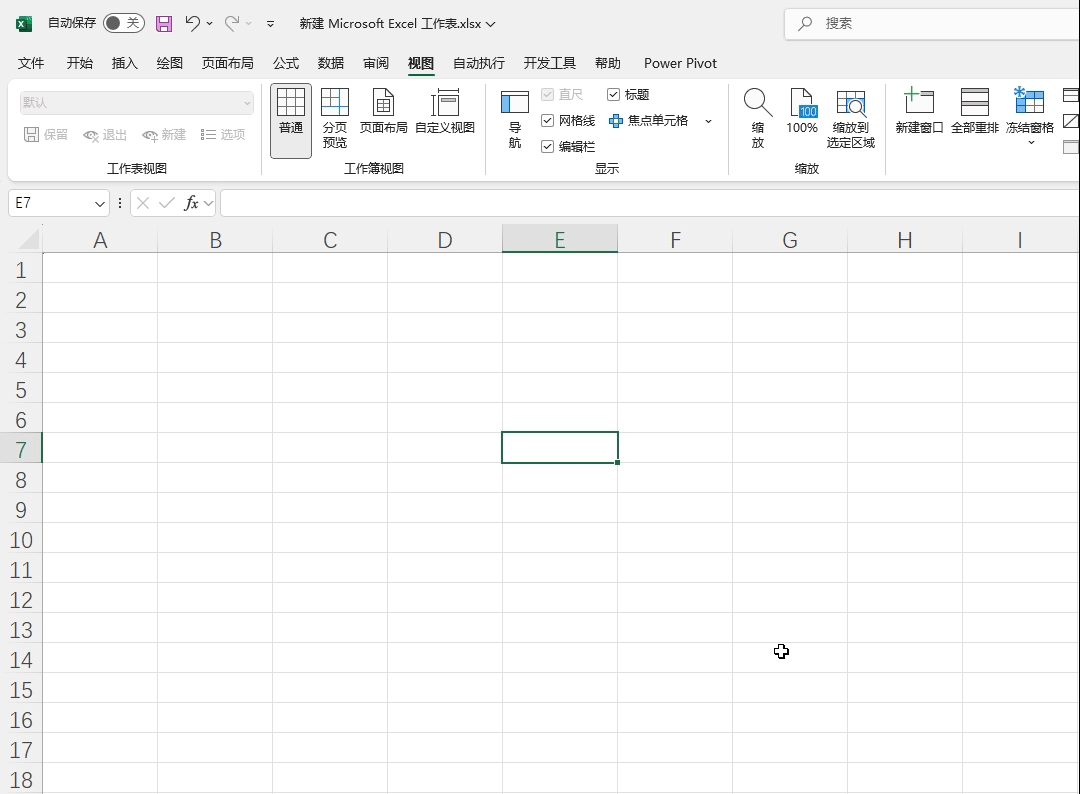Select column B header
1080x794 pixels.
215,240
